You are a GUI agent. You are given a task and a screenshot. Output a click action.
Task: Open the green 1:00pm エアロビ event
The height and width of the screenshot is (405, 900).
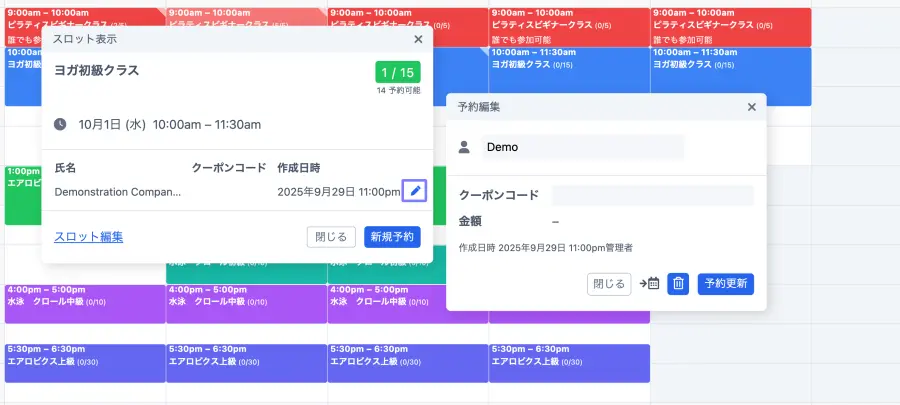point(22,195)
